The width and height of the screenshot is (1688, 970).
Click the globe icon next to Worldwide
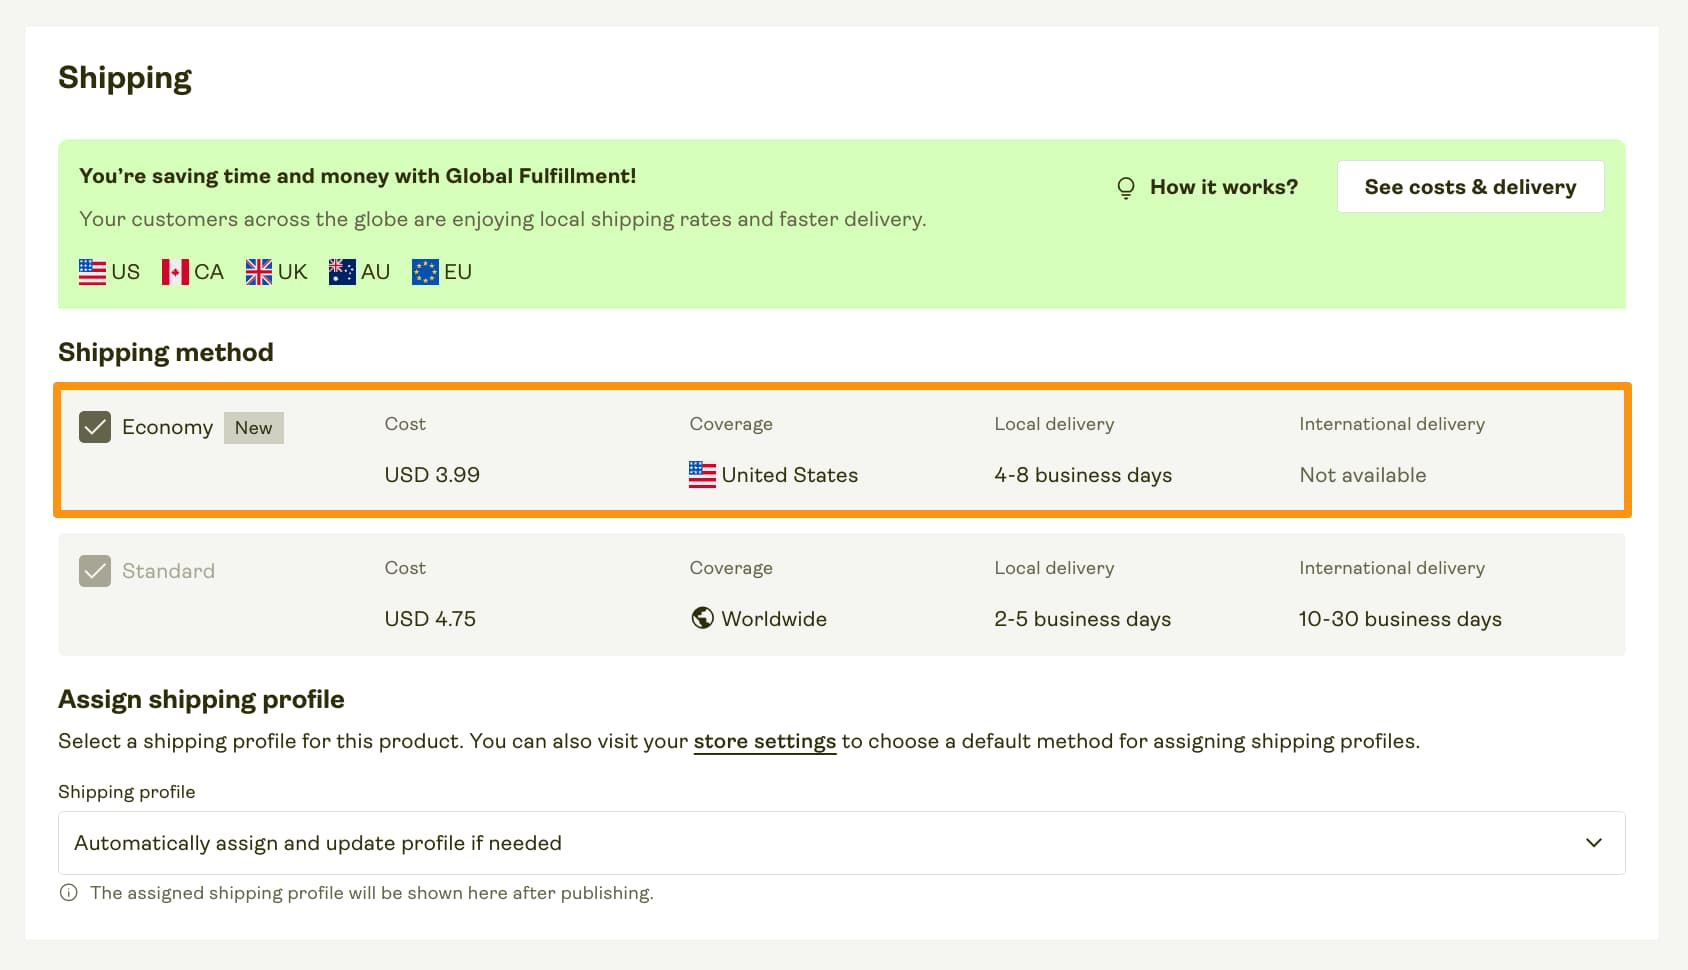click(x=702, y=618)
